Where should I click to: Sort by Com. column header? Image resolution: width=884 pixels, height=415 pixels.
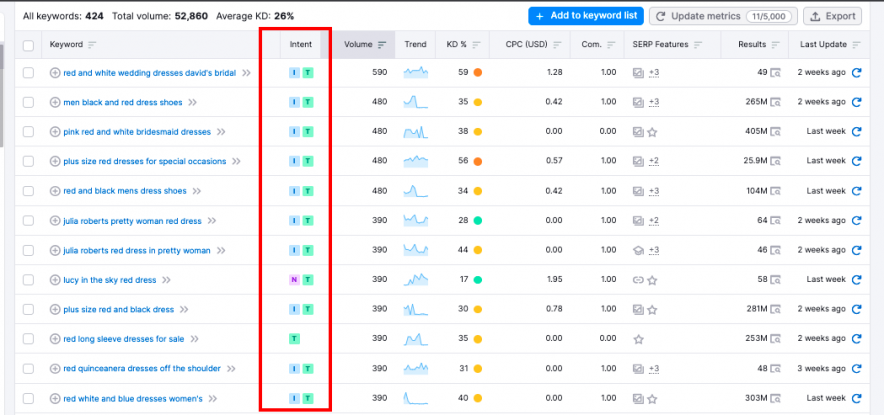pyautogui.click(x=597, y=45)
